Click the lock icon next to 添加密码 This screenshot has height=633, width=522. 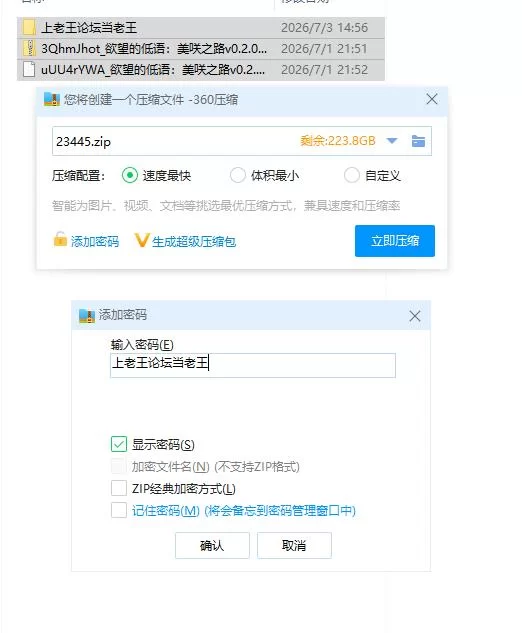pos(60,239)
